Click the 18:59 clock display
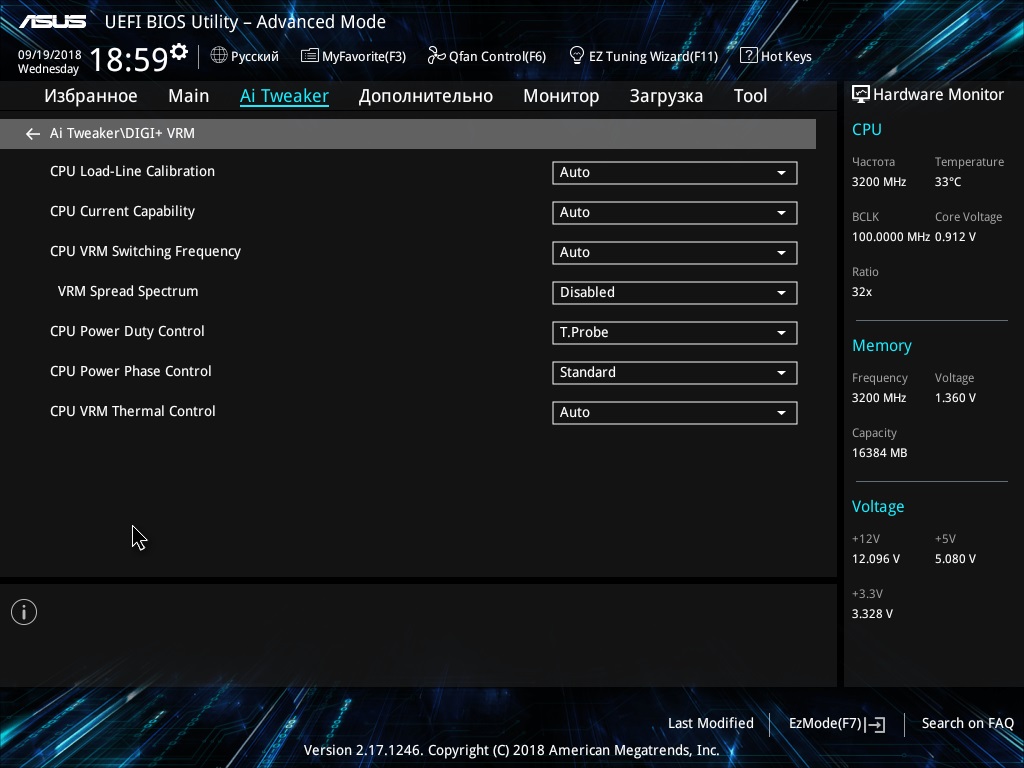Screen dimensions: 1024x768 tap(129, 59)
